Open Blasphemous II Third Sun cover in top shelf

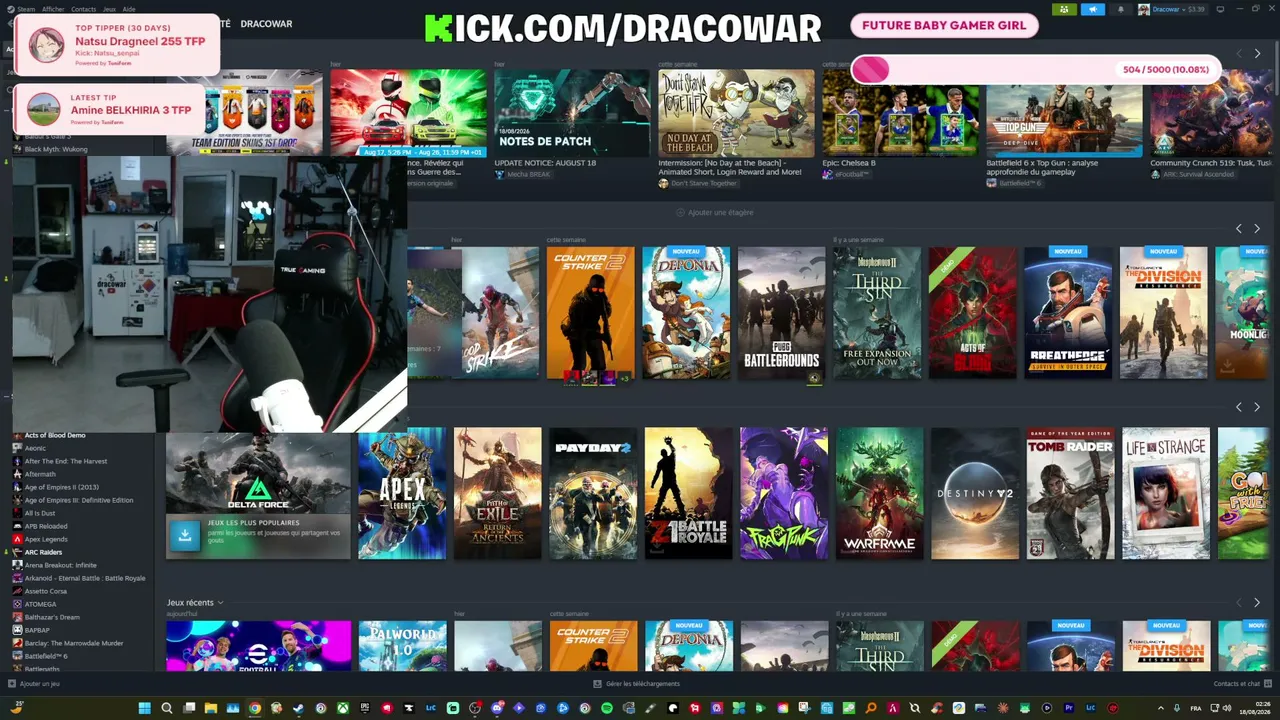[877, 313]
